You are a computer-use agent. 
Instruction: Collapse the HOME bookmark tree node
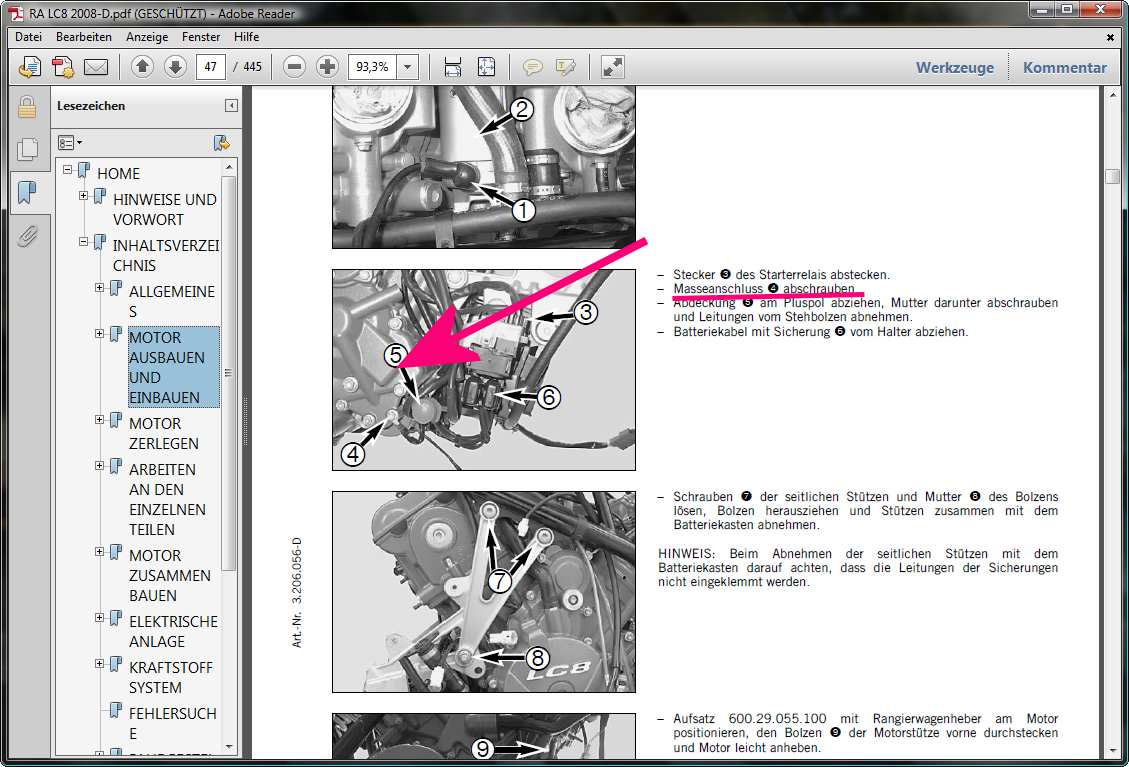point(67,170)
